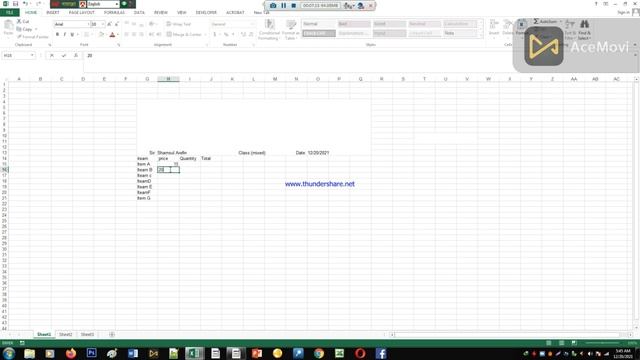Image resolution: width=640 pixels, height=360 pixels.
Task: Switch to the PAGE LAYOUT ribbon tab
Action: pos(82,13)
